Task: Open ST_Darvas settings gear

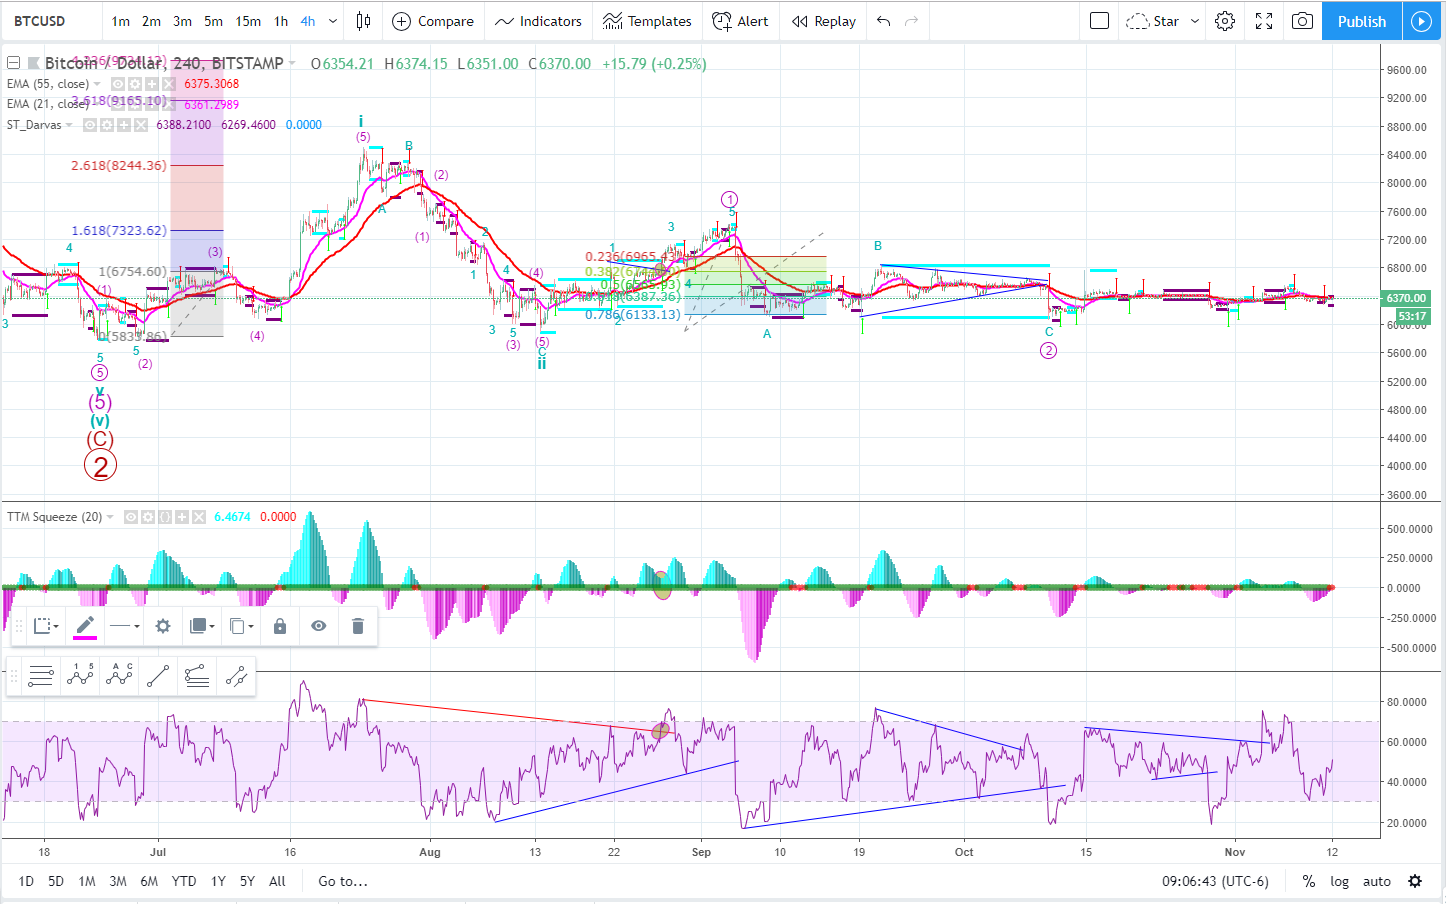Action: click(107, 125)
